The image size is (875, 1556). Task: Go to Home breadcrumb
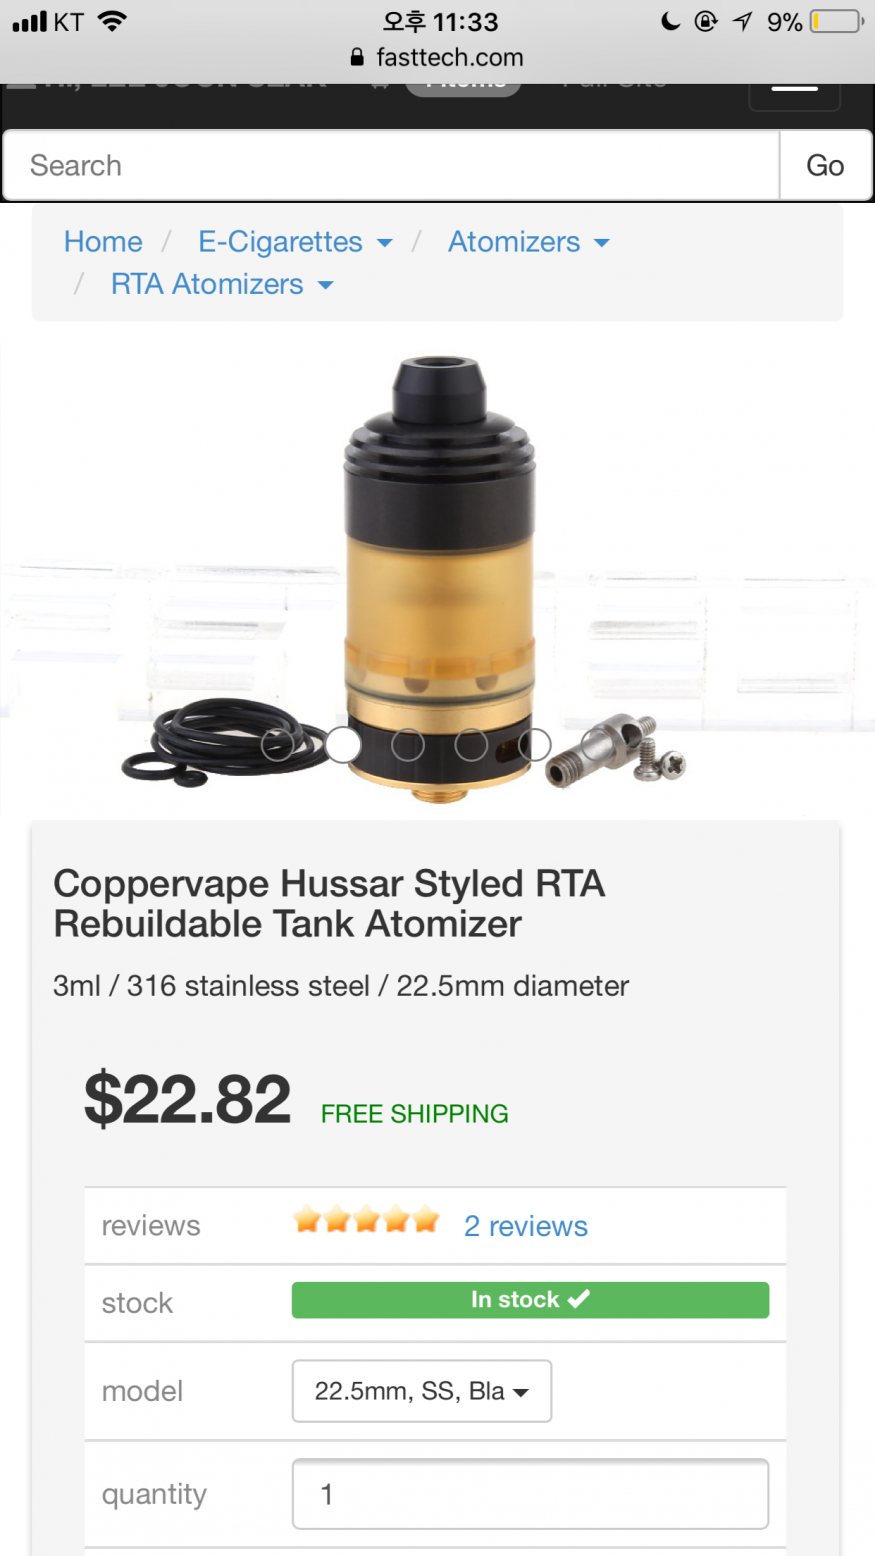[x=103, y=242]
